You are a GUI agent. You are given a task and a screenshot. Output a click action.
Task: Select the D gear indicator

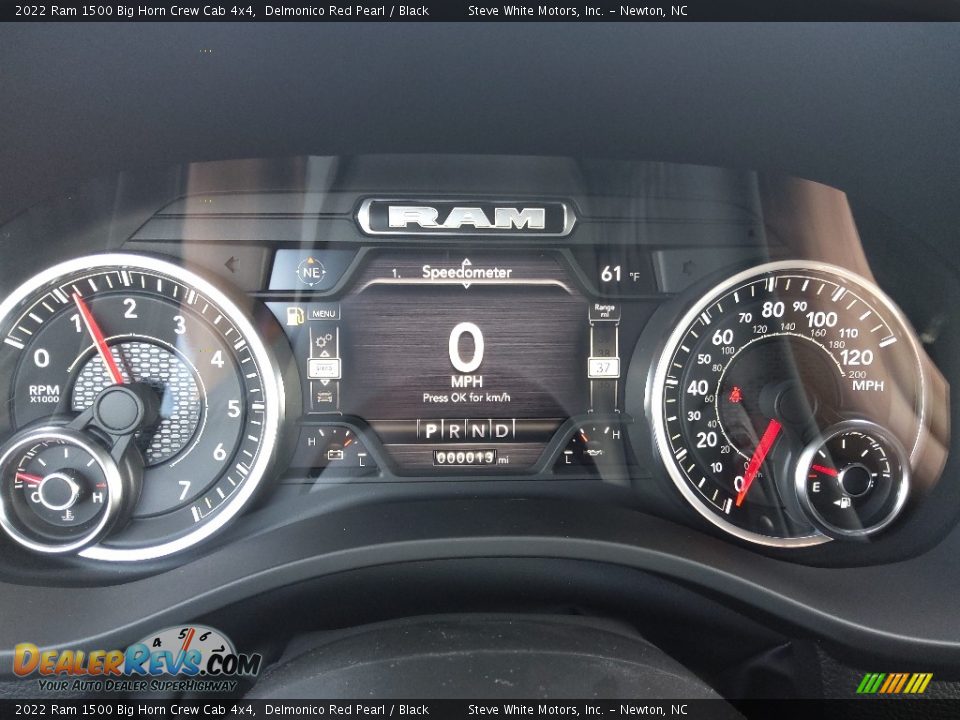[x=502, y=430]
